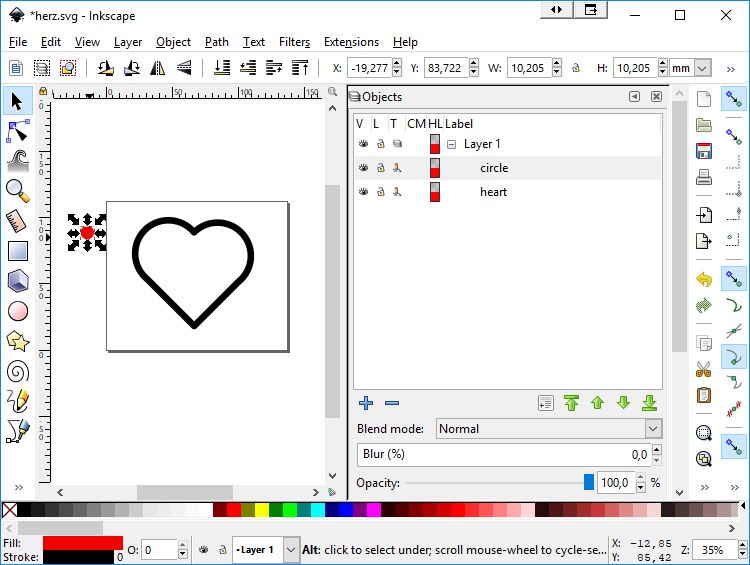
Task: Click the Undo arrow icon
Action: (x=704, y=279)
